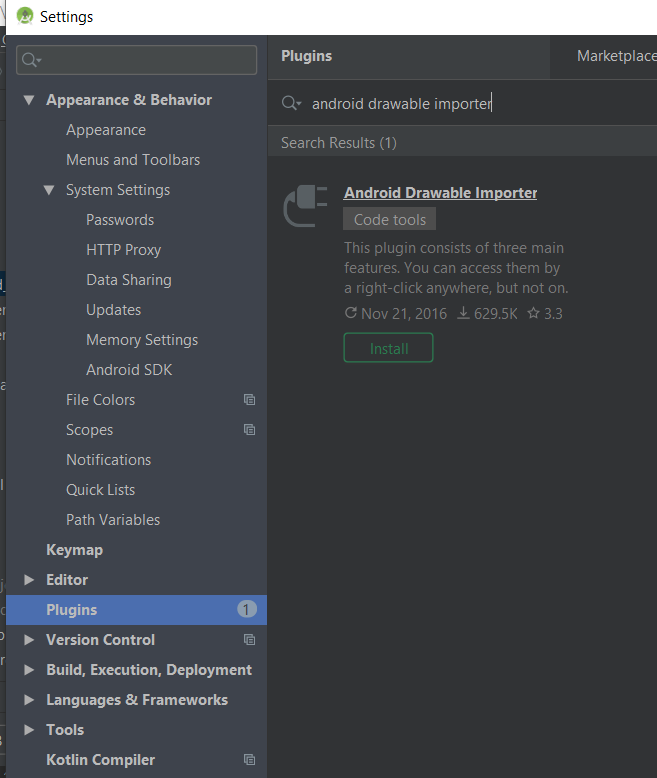This screenshot has height=778, width=657.
Task: Click the plugin search magnifier icon
Action: pos(291,104)
